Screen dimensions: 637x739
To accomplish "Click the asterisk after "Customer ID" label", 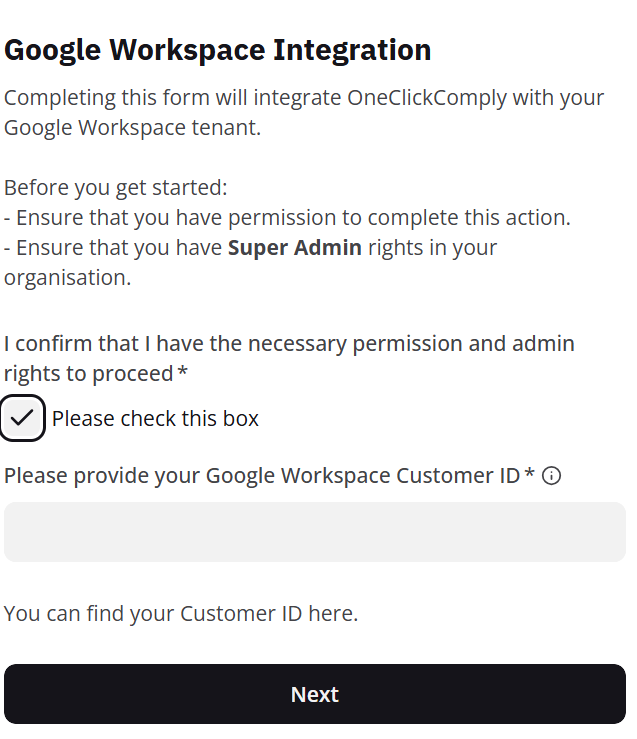I will [x=529, y=475].
